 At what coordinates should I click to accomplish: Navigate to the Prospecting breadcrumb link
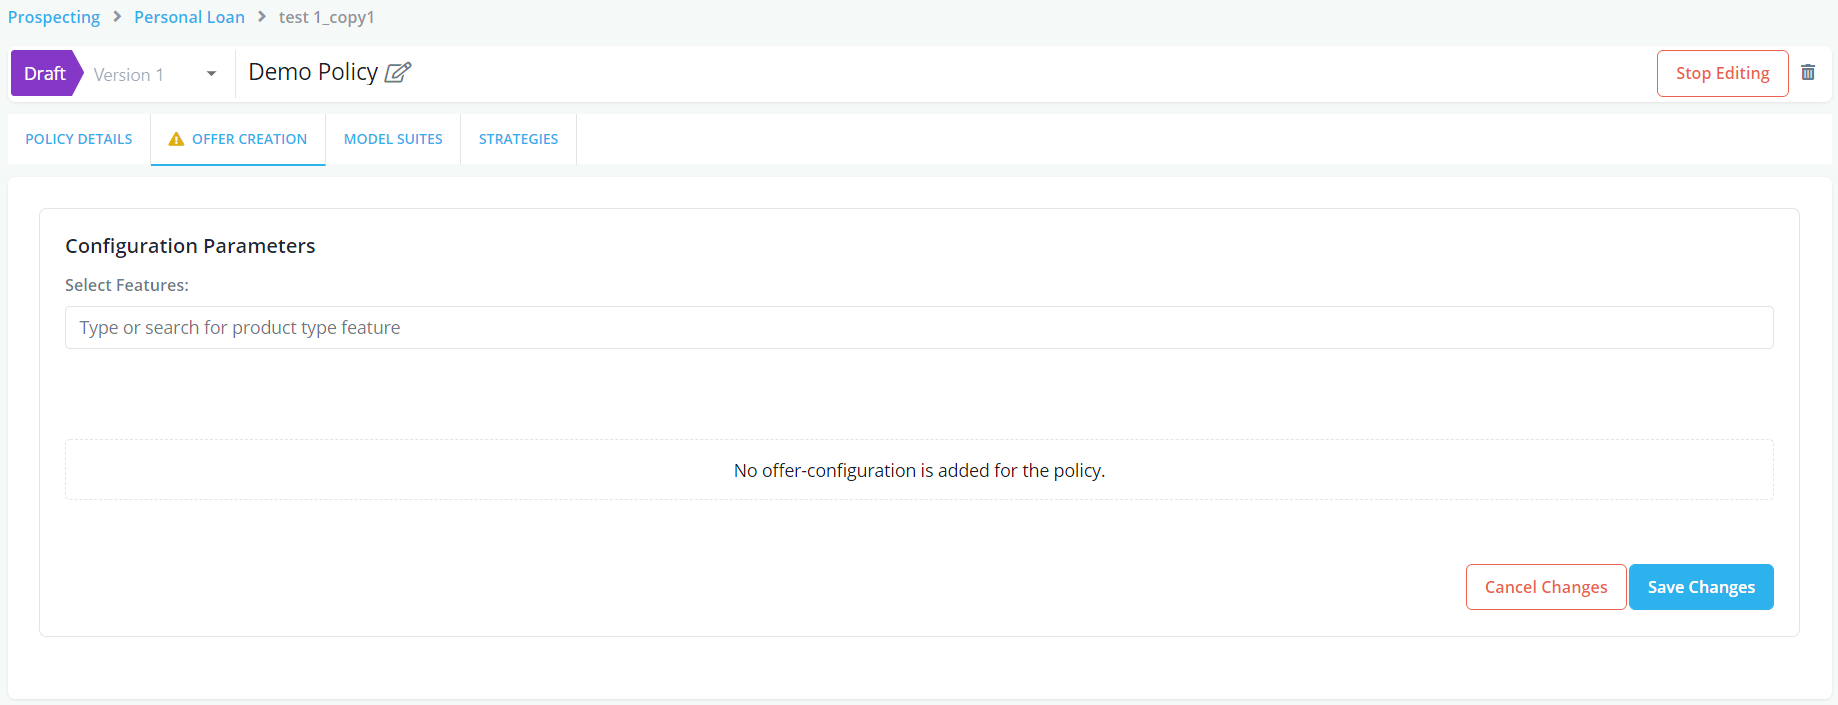pos(54,17)
